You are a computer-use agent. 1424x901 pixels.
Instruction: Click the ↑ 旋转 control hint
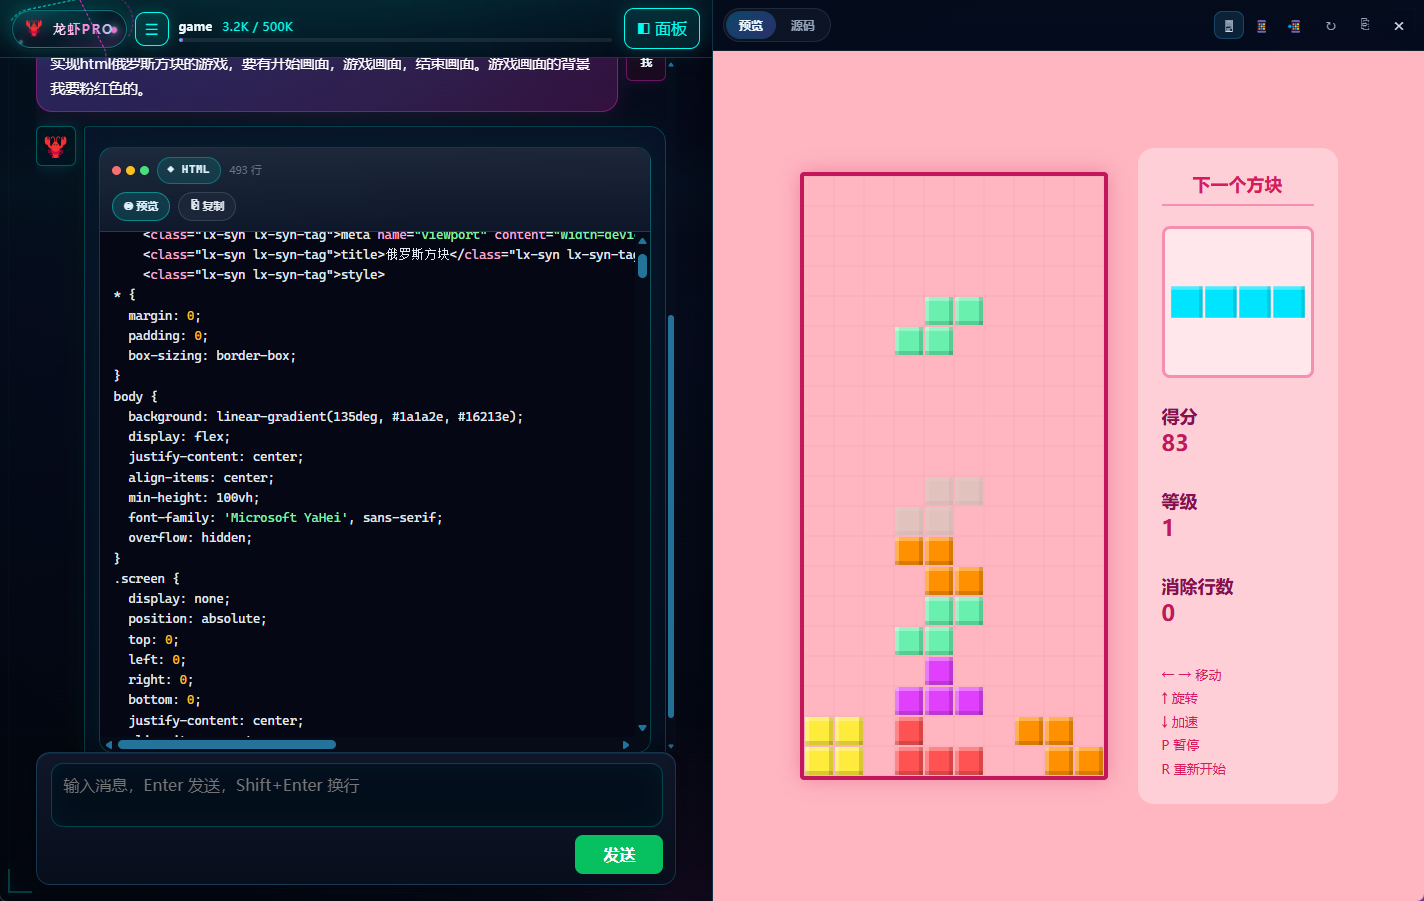[x=1180, y=698]
